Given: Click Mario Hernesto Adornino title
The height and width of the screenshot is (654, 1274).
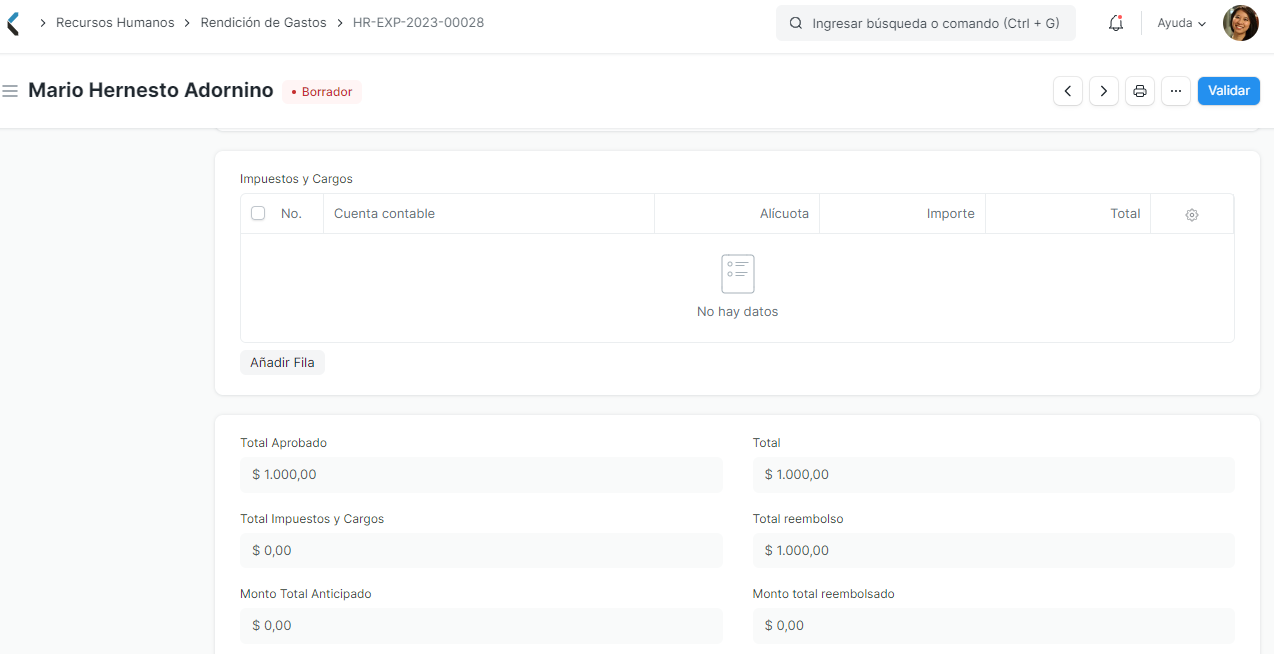Looking at the screenshot, I should [x=151, y=90].
